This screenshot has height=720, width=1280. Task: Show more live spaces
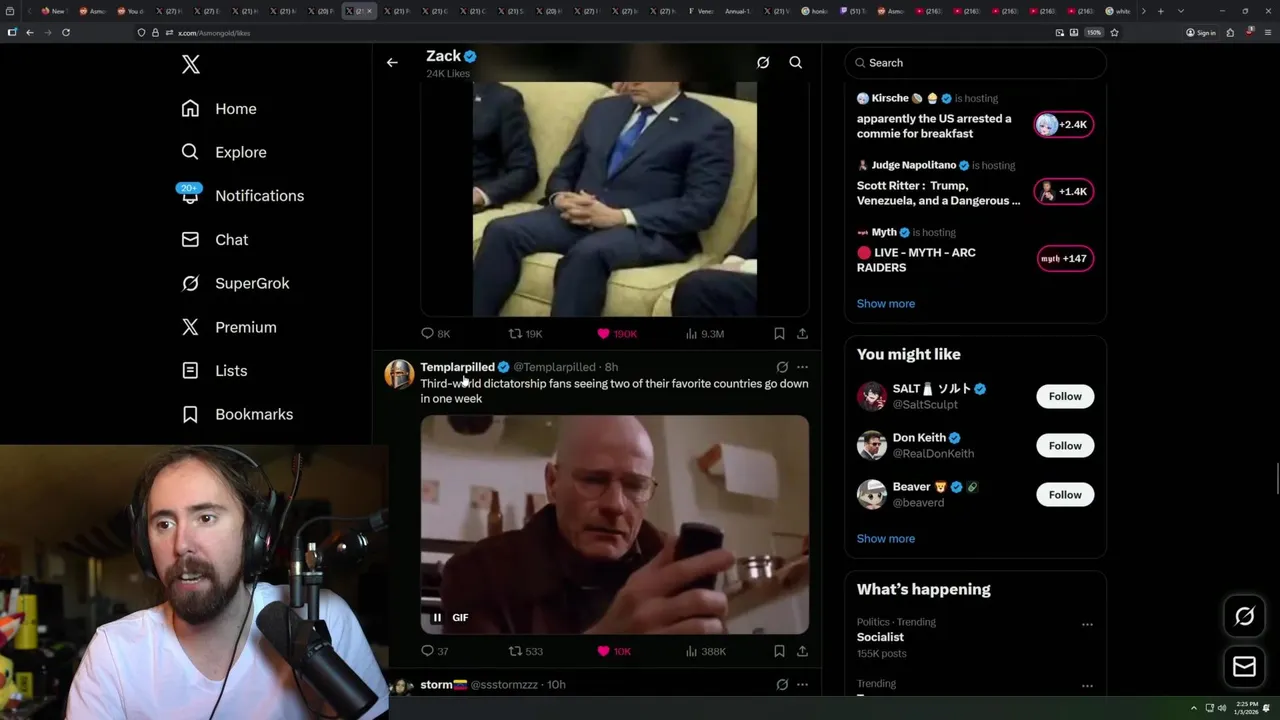pos(885,304)
